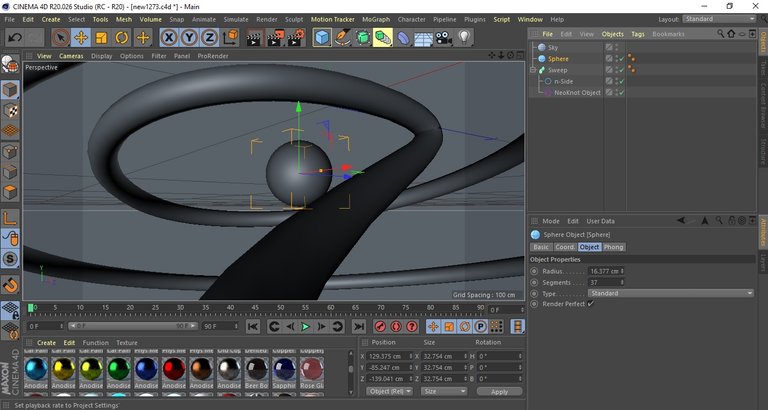Switch to Model mode cube icon

click(10, 90)
